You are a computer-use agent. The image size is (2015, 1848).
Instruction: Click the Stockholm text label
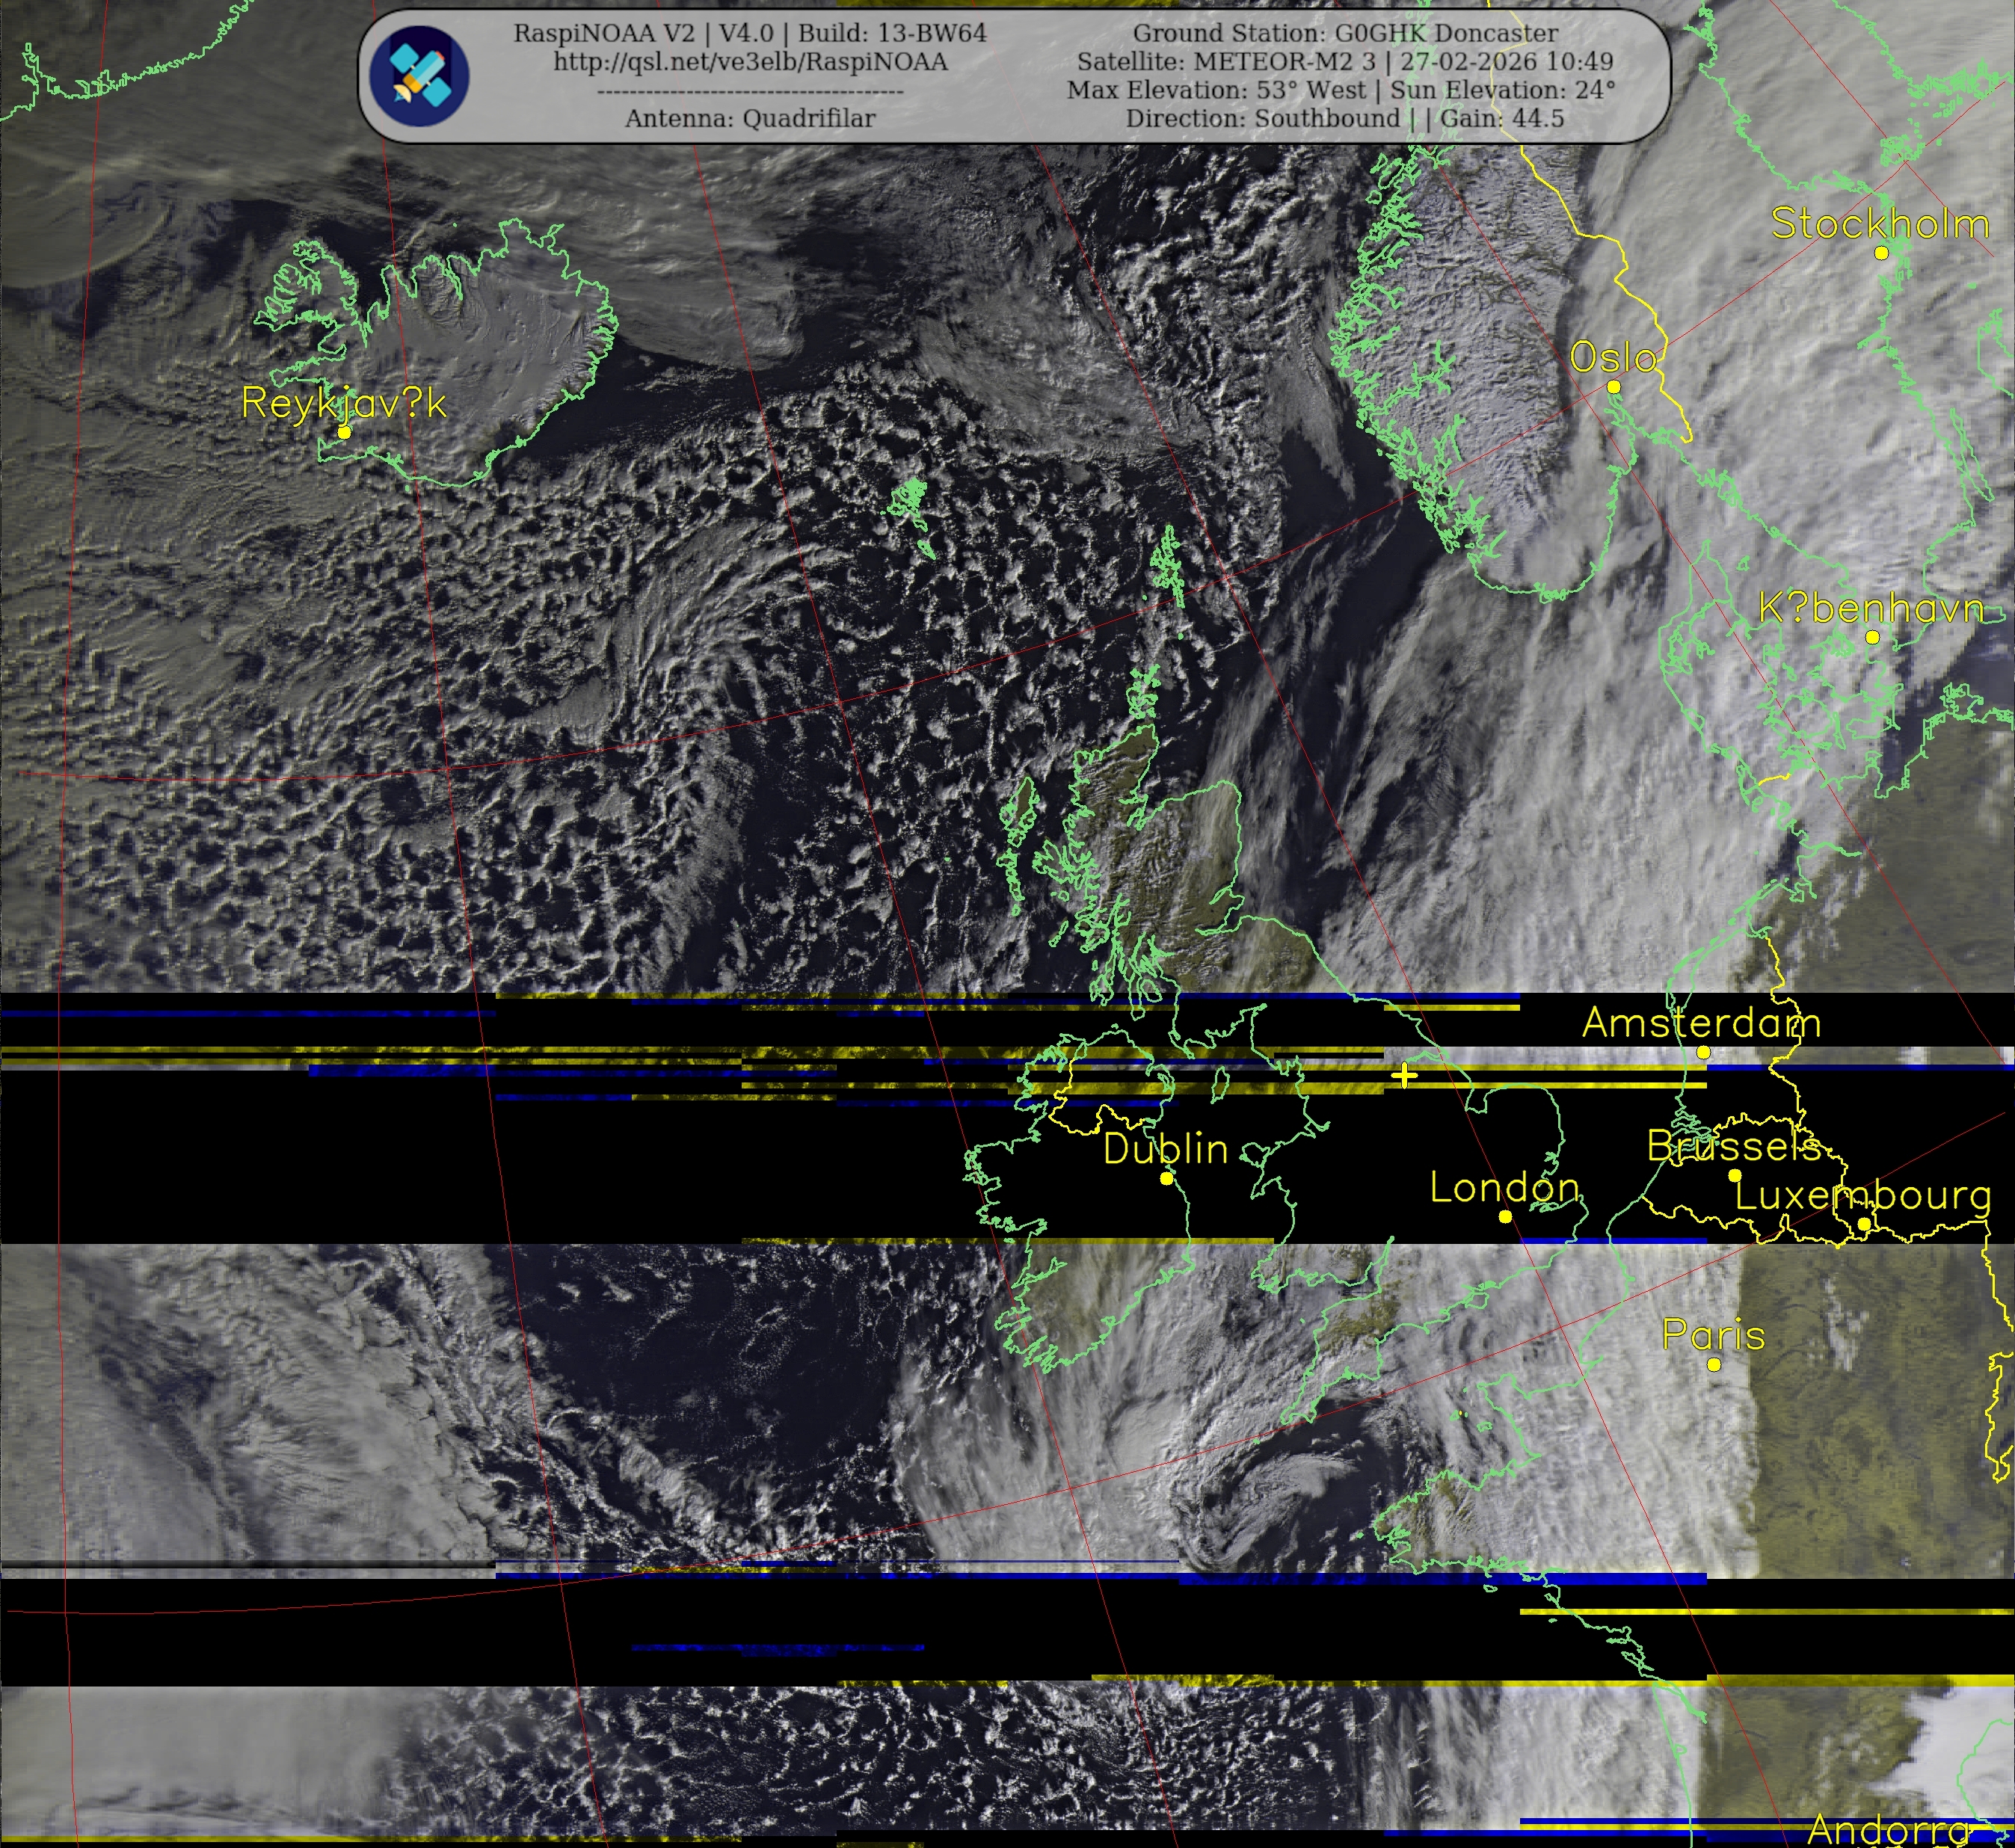click(x=1880, y=223)
